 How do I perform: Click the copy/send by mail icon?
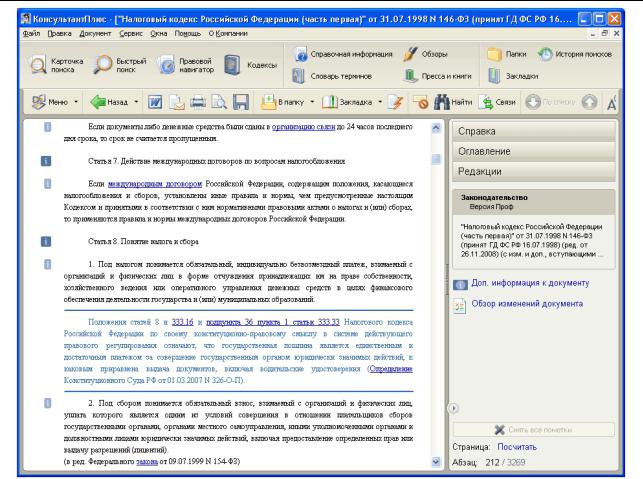point(177,102)
